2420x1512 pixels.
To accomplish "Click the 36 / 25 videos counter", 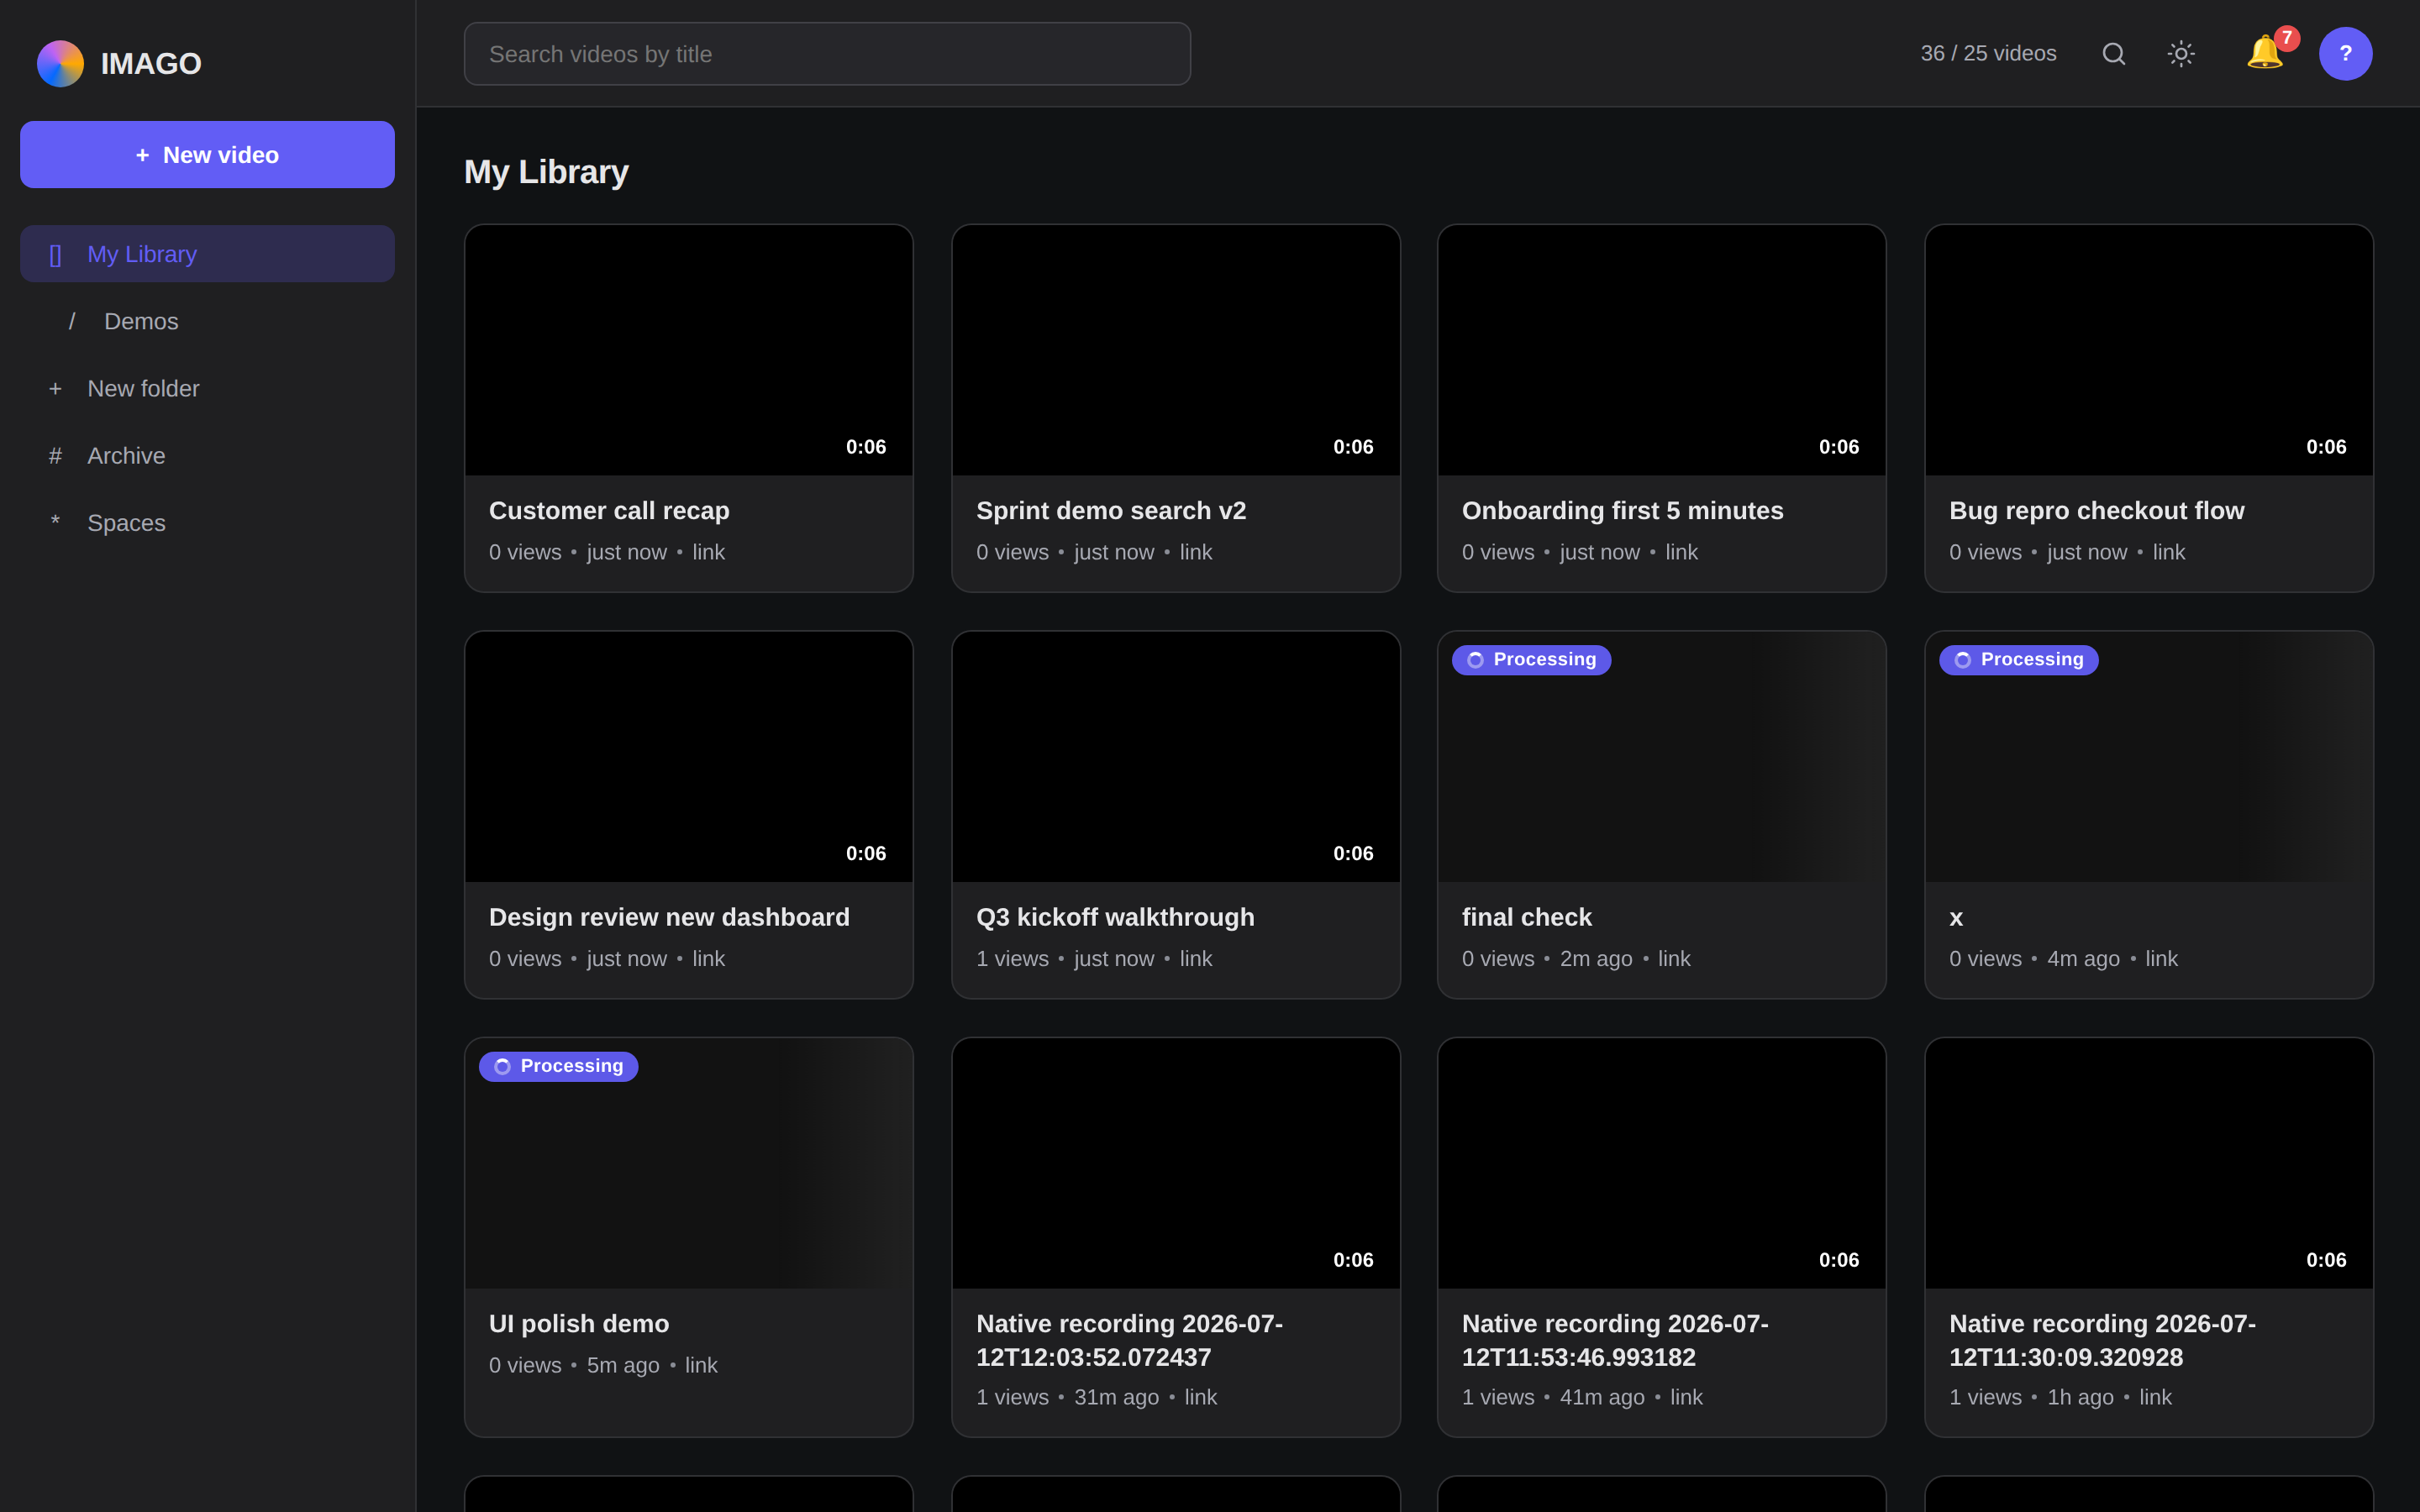I will coord(1988,54).
